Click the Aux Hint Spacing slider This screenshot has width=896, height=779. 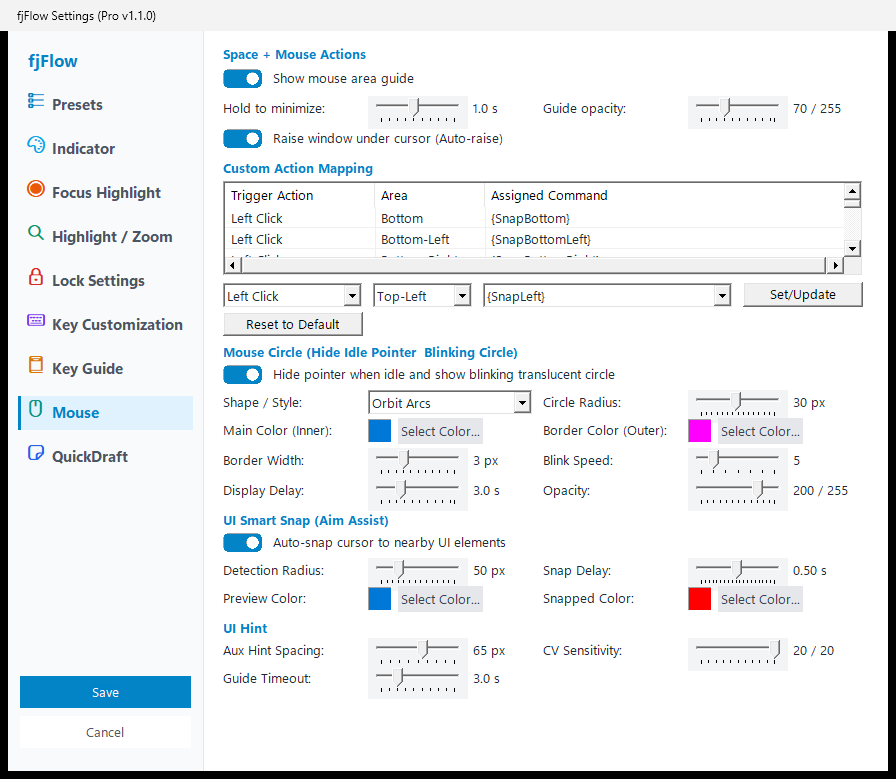click(x=418, y=653)
